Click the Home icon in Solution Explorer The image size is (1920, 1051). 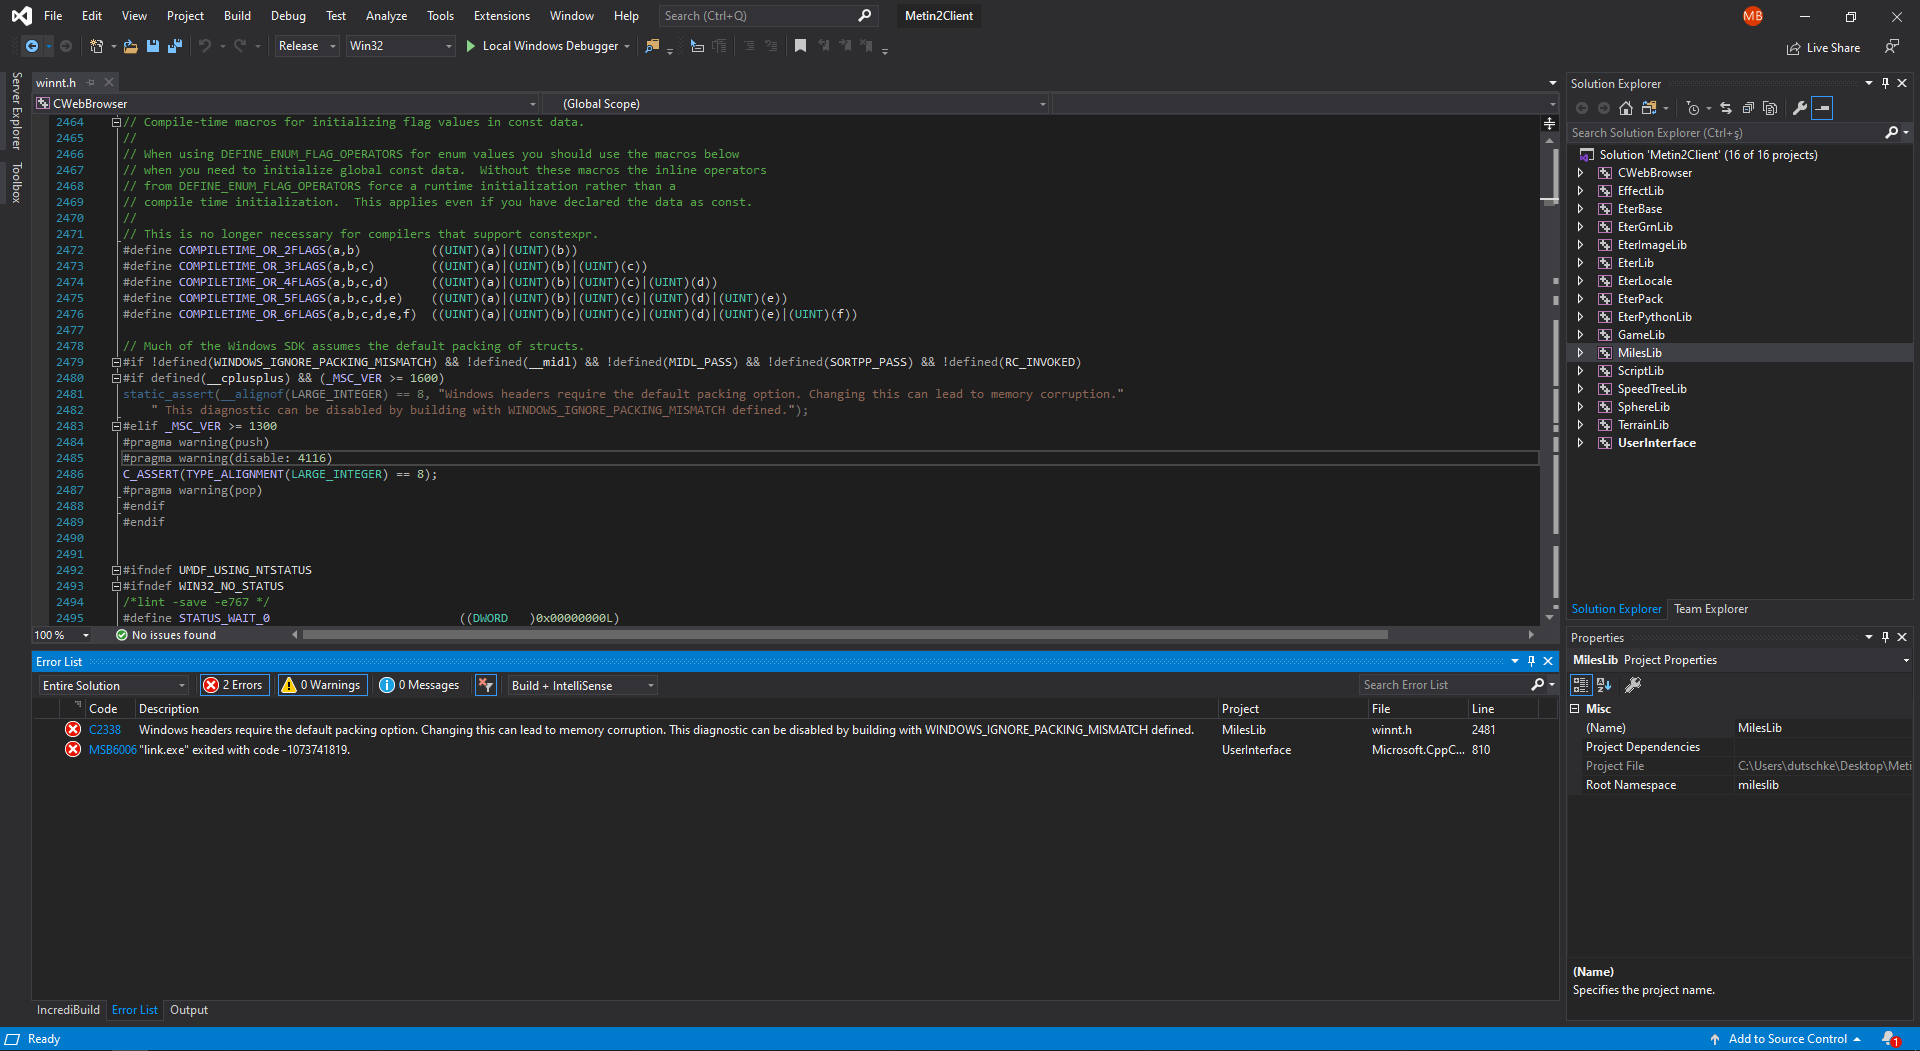[1625, 108]
